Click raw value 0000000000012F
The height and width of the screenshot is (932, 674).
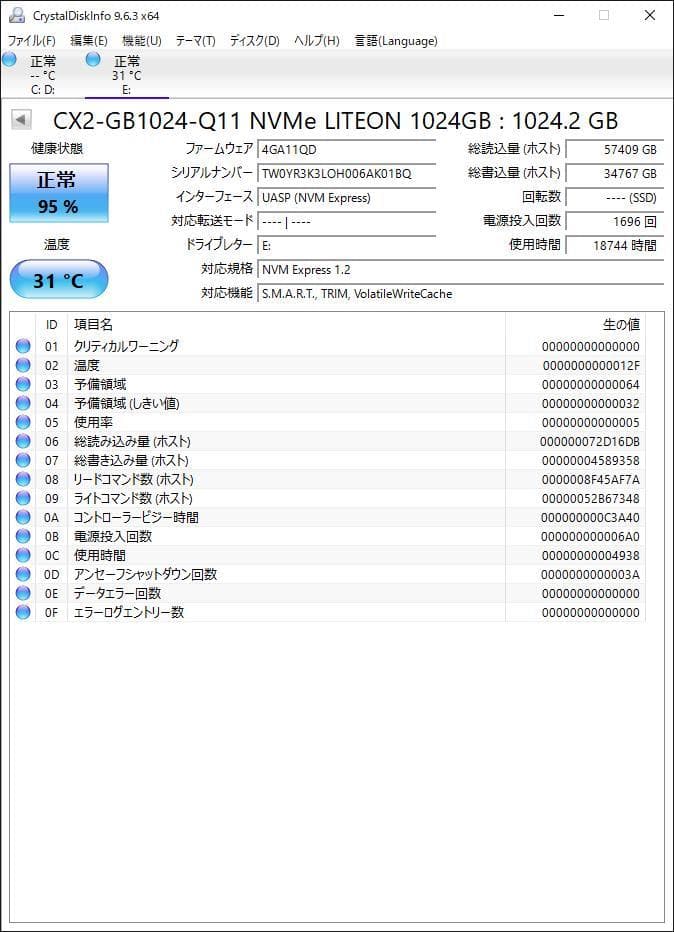click(591, 366)
